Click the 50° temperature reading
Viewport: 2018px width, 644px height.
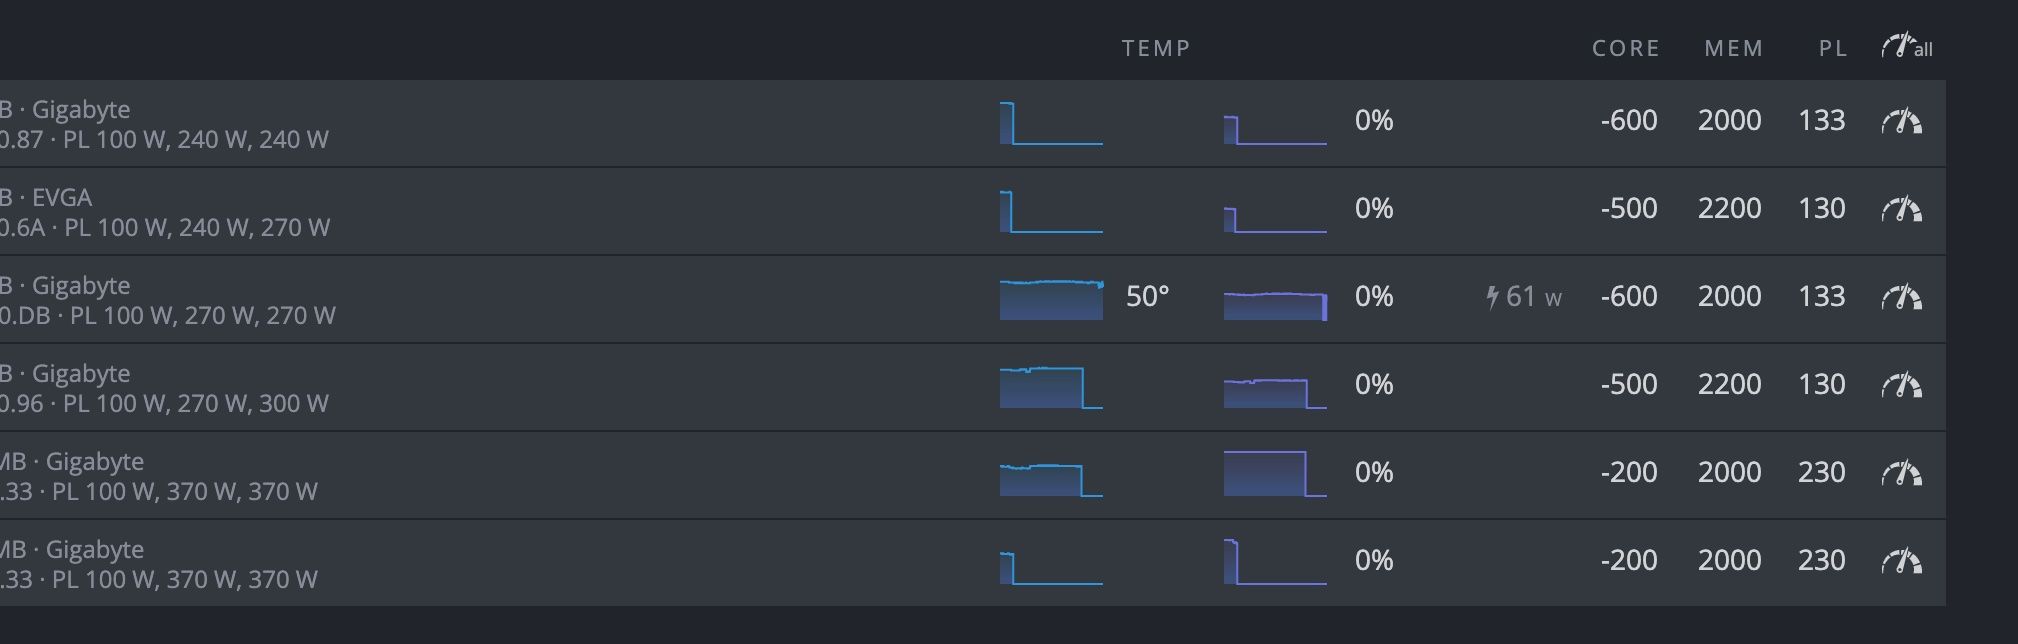(1147, 297)
